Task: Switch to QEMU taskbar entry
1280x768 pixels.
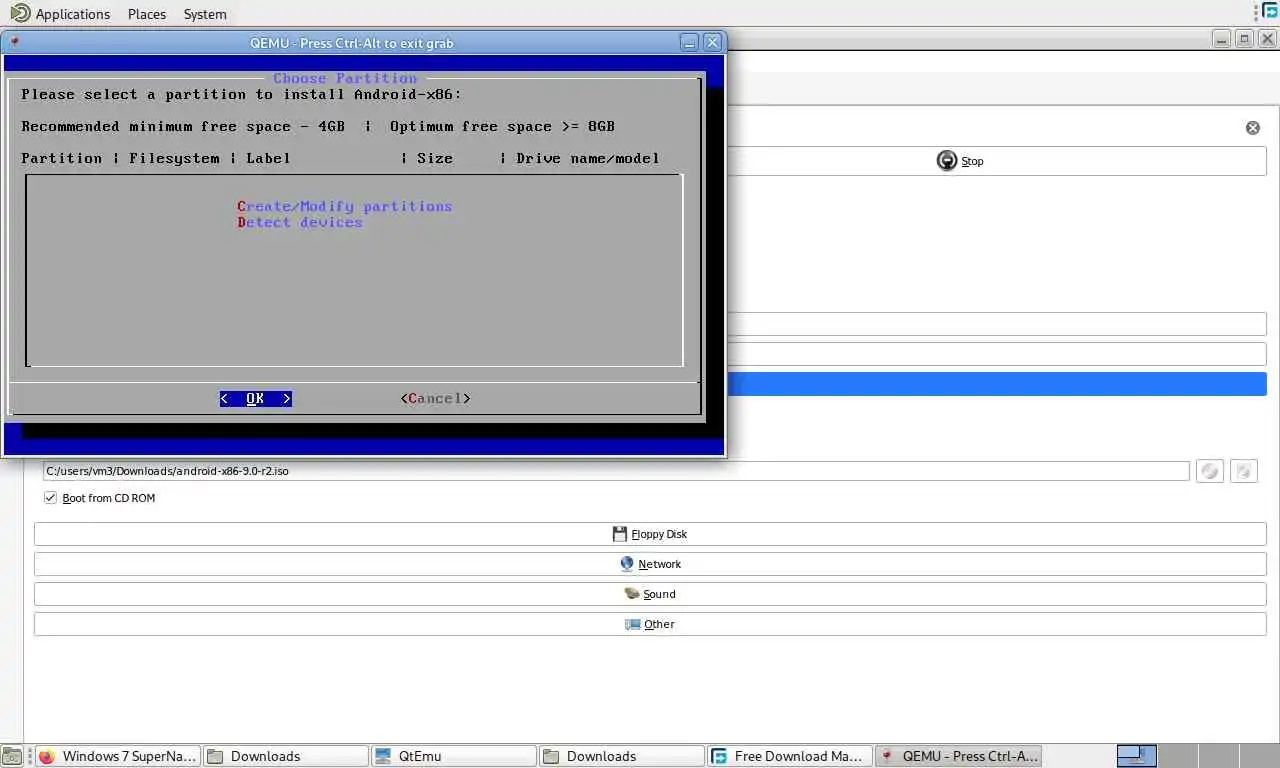Action: coord(957,756)
